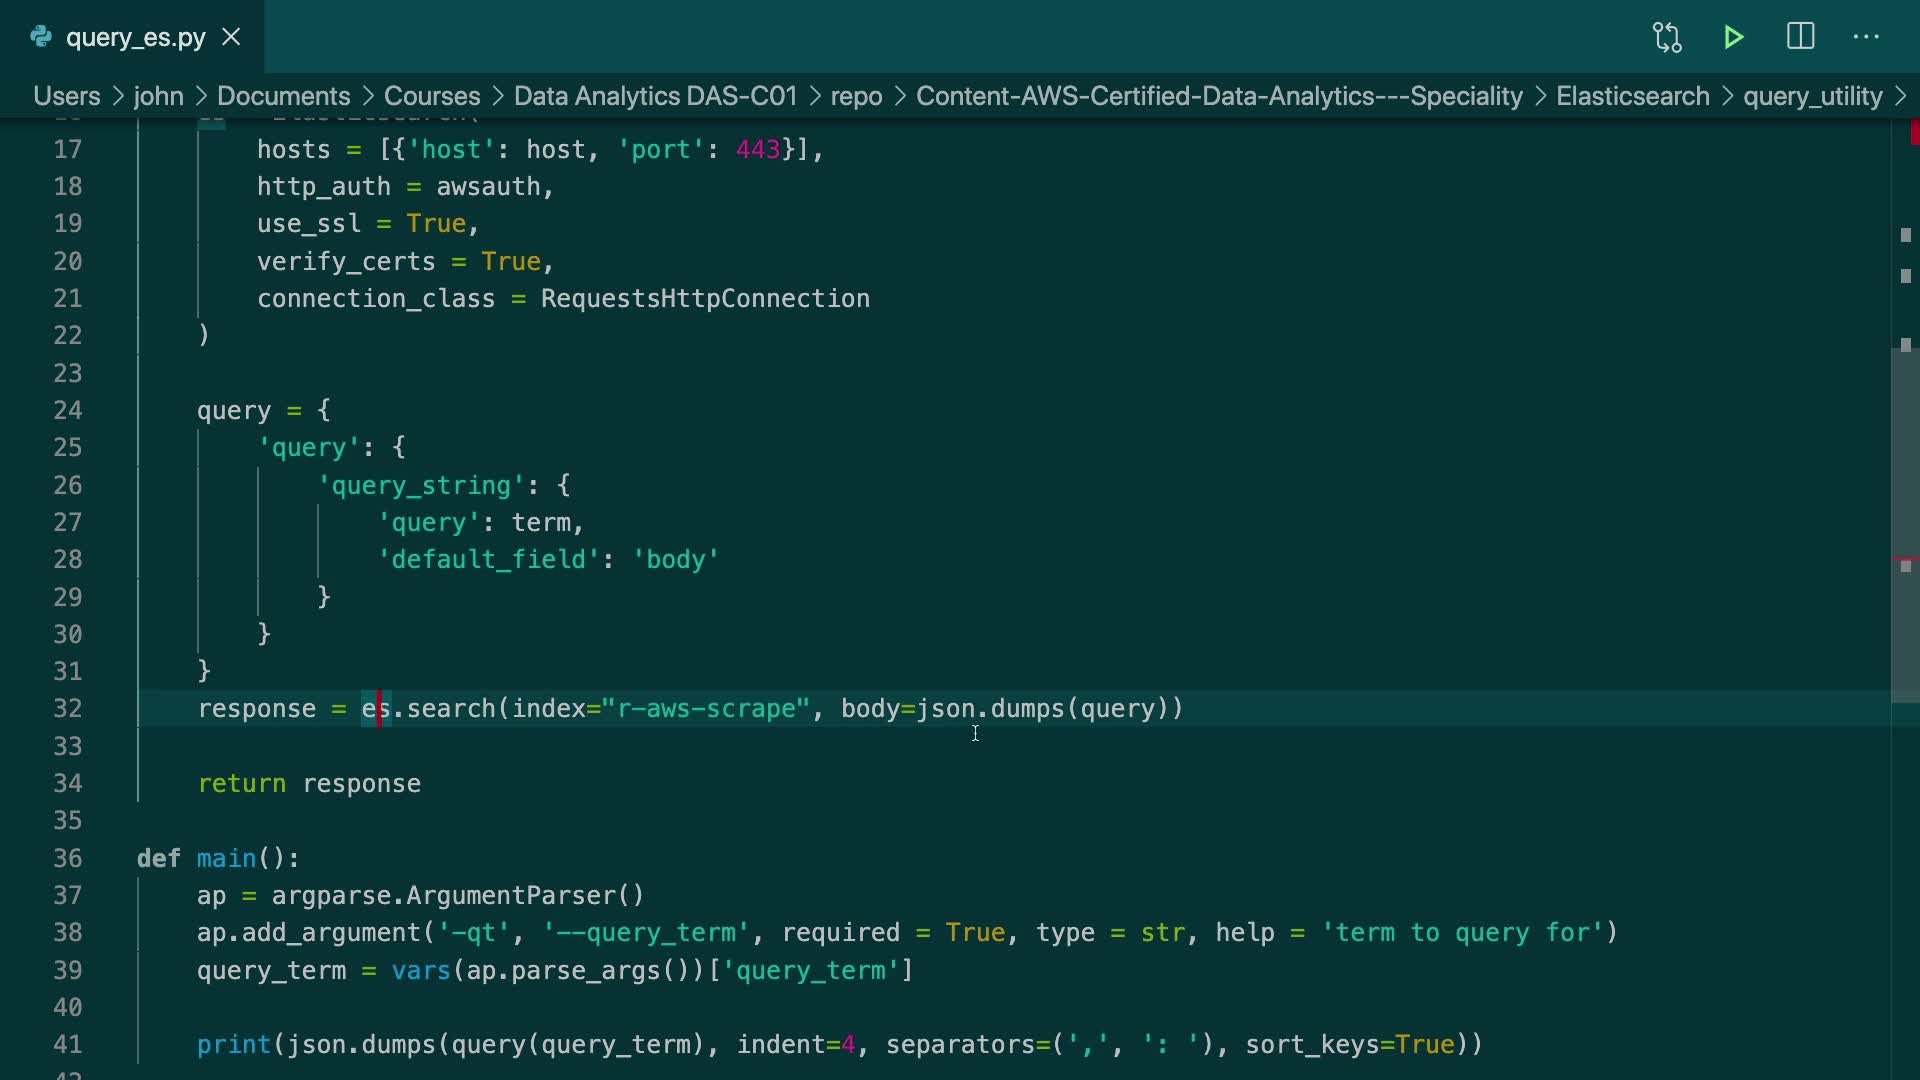The height and width of the screenshot is (1080, 1920).
Task: Open the Users breadcrumb segment
Action: (66, 96)
